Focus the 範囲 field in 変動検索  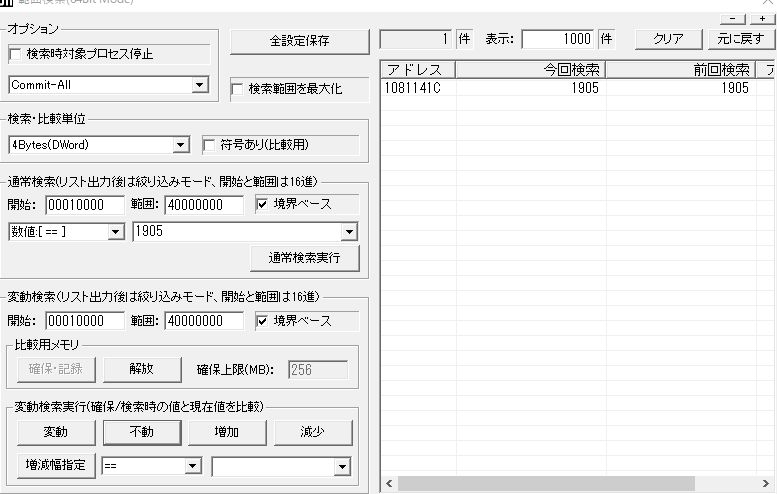204,321
